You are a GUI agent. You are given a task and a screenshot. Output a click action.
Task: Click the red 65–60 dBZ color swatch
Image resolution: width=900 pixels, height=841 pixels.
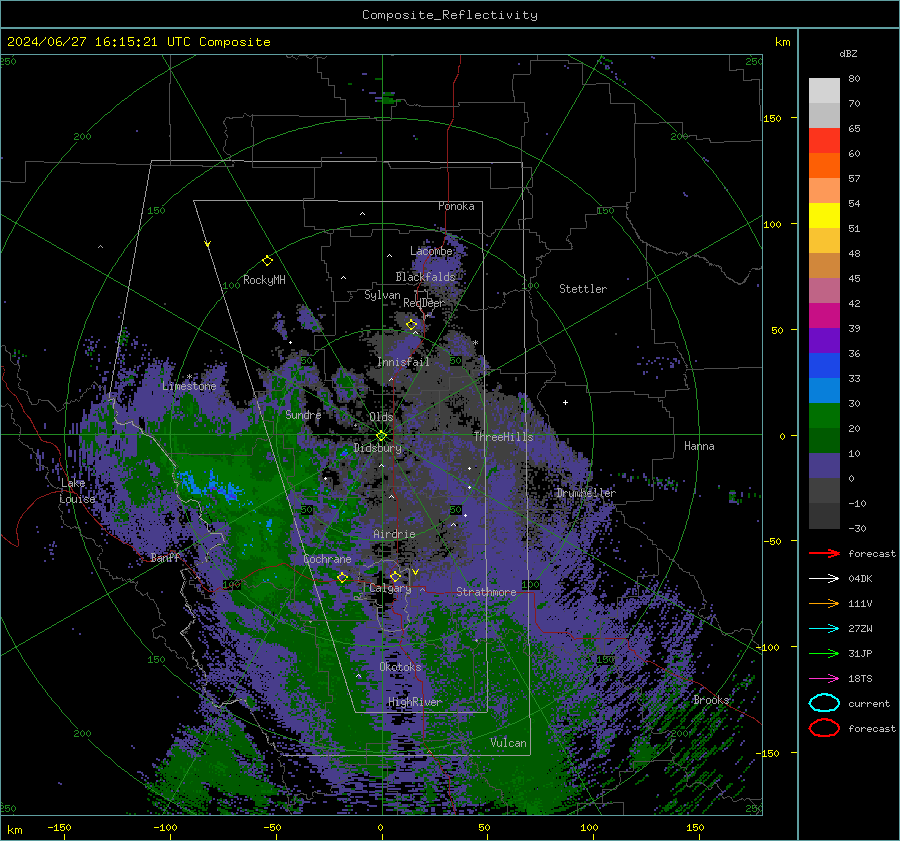coord(824,141)
